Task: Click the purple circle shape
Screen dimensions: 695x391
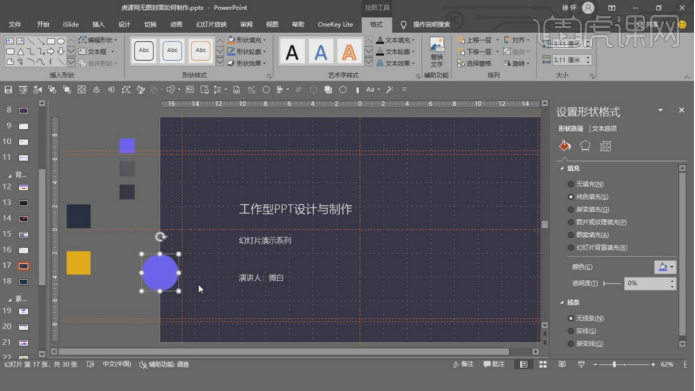Action: (160, 273)
